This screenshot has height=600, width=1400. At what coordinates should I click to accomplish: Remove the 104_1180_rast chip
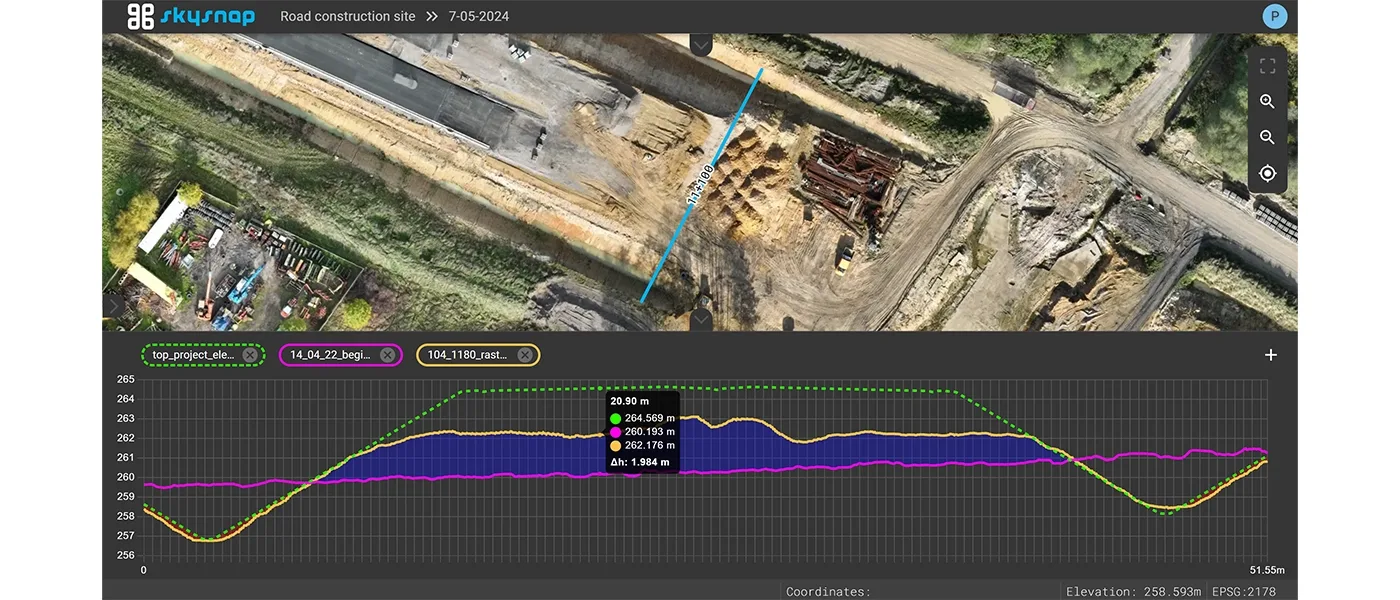pos(524,355)
